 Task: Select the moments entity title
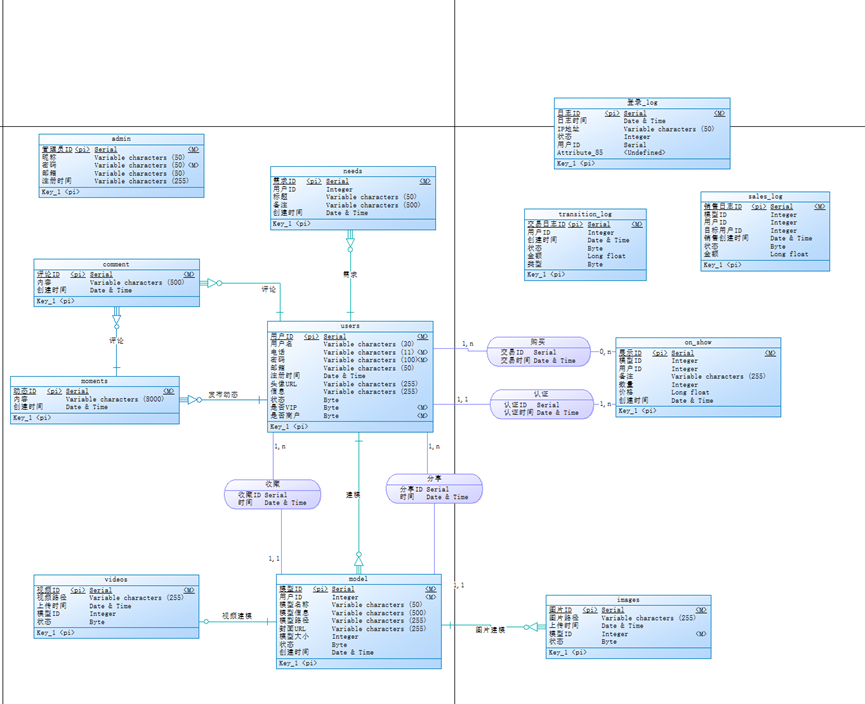(94, 381)
